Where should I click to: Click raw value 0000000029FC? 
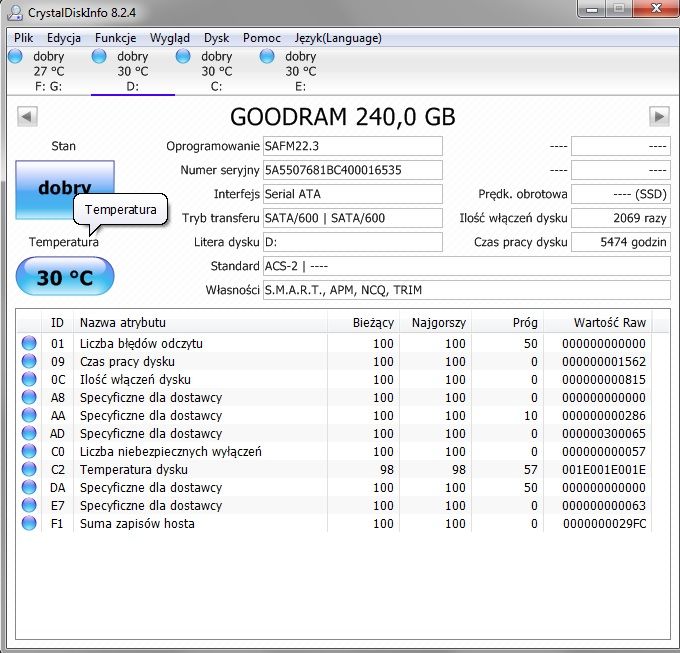[605, 523]
